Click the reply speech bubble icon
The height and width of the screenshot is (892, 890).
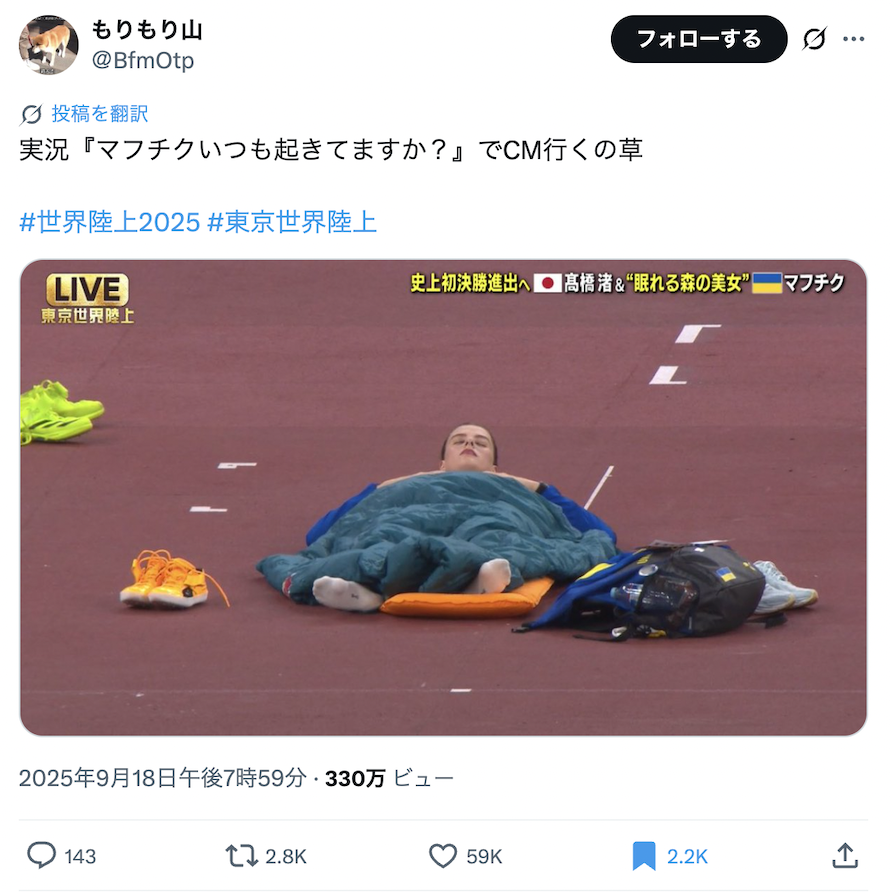42,855
